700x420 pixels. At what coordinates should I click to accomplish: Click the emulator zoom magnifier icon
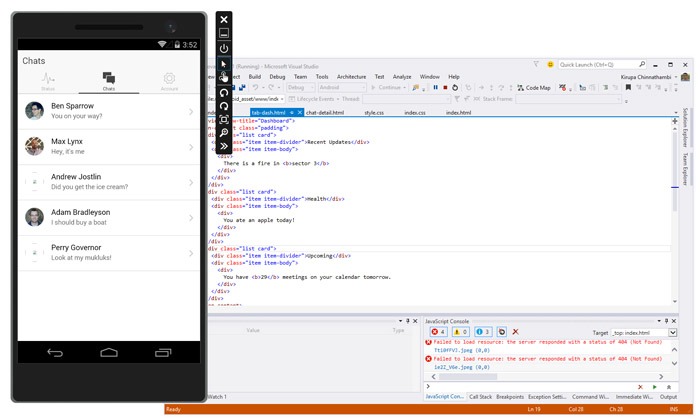(x=224, y=133)
